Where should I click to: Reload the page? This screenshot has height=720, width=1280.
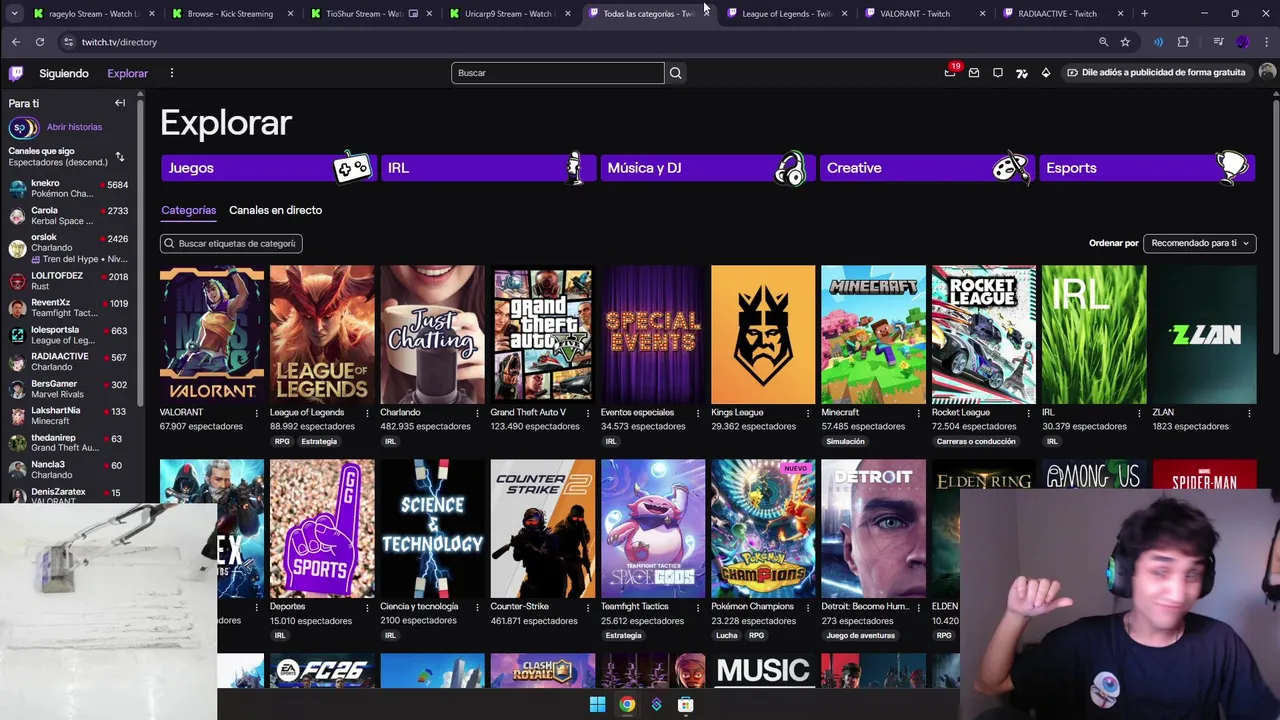click(40, 42)
